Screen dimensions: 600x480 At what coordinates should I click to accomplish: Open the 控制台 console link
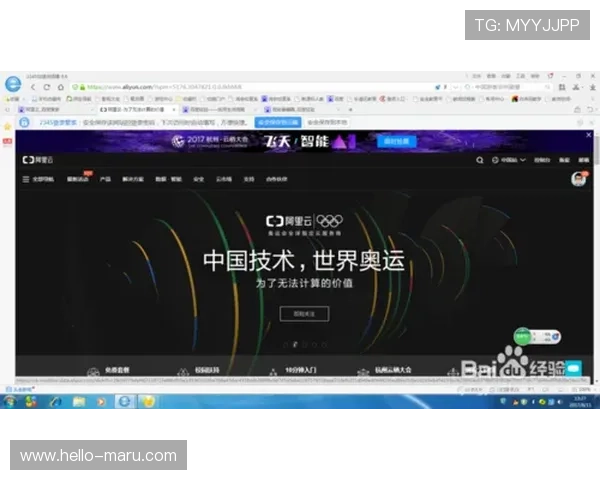point(542,160)
